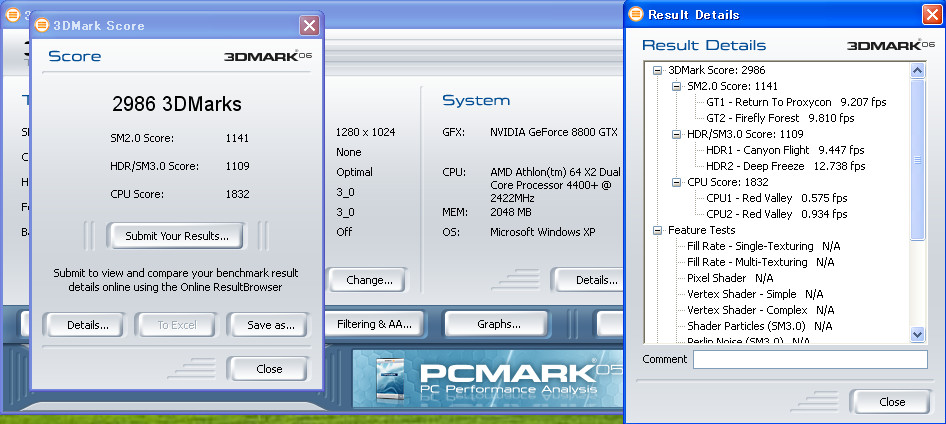Viewport: 946px width, 424px height.
Task: Click the Save as button
Action: point(270,325)
